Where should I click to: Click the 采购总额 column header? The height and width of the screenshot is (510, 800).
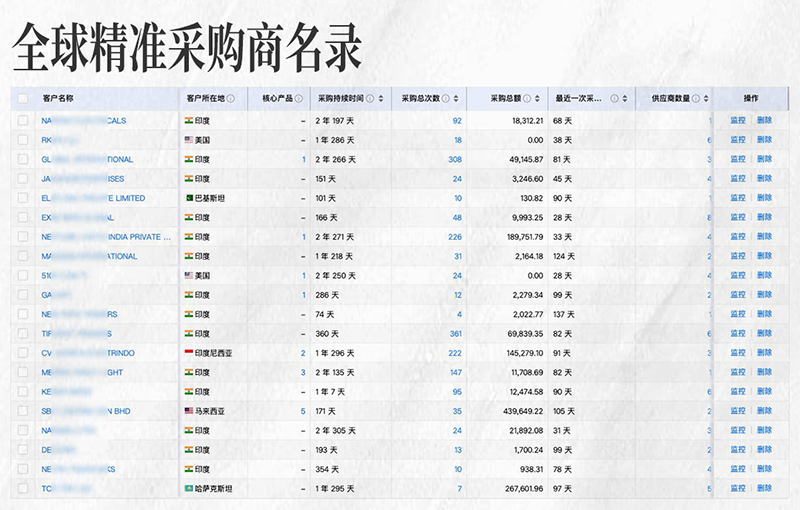506,99
